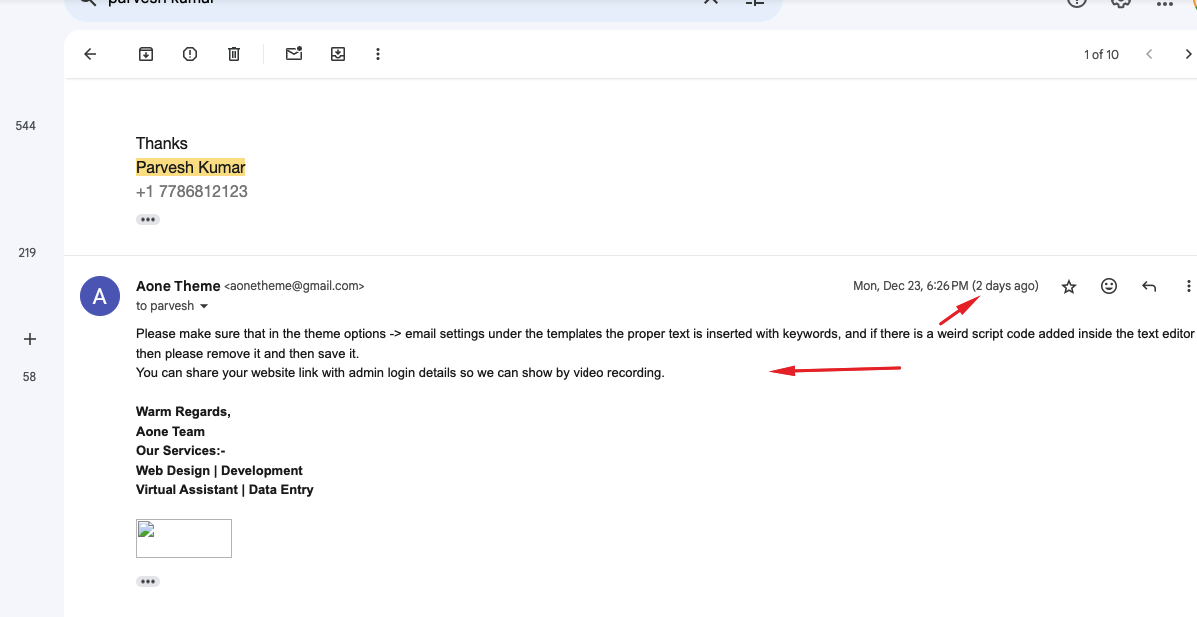Click 'to parvesh' recipient text
The height and width of the screenshot is (617, 1197).
[x=165, y=306]
